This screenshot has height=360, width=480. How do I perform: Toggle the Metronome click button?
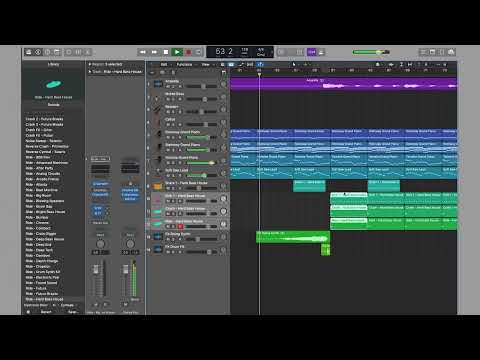click(321, 52)
